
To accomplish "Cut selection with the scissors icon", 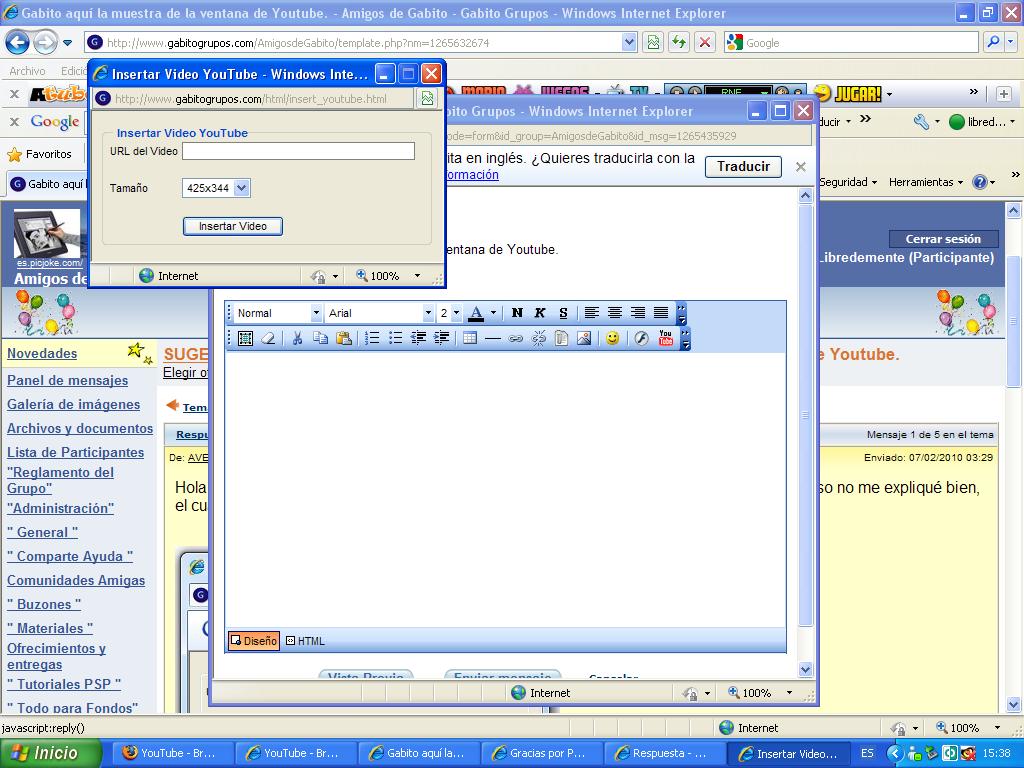I will tap(297, 339).
